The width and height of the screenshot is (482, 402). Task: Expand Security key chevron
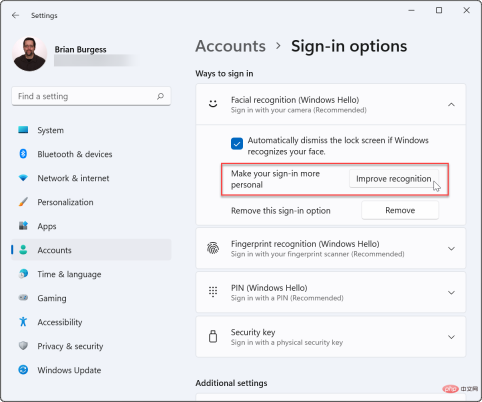[x=451, y=337]
